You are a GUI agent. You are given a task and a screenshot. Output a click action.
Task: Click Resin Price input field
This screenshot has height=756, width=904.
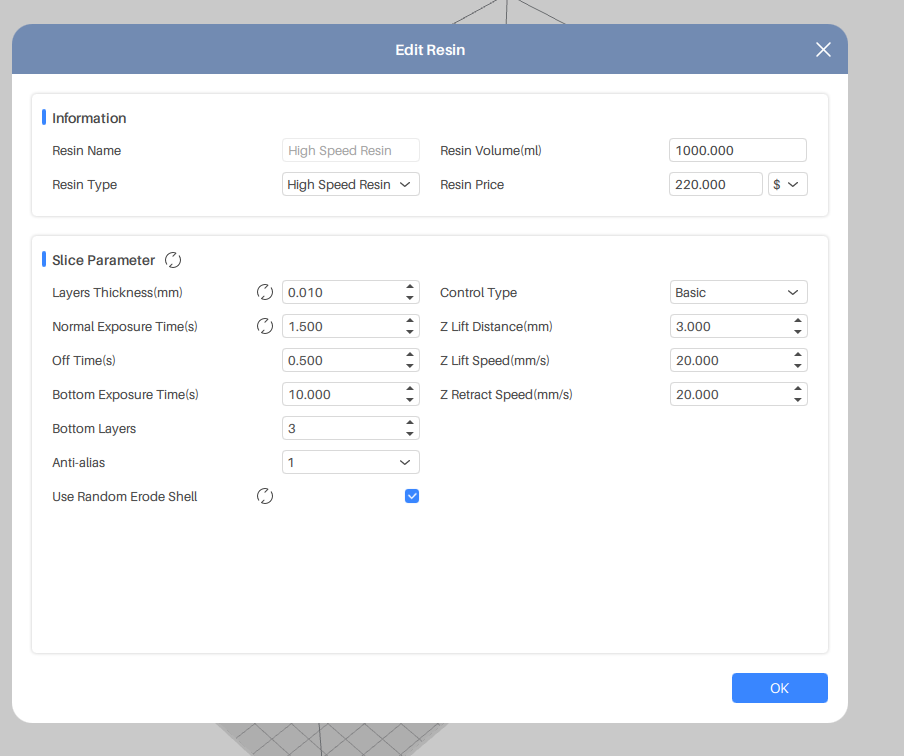tap(715, 185)
